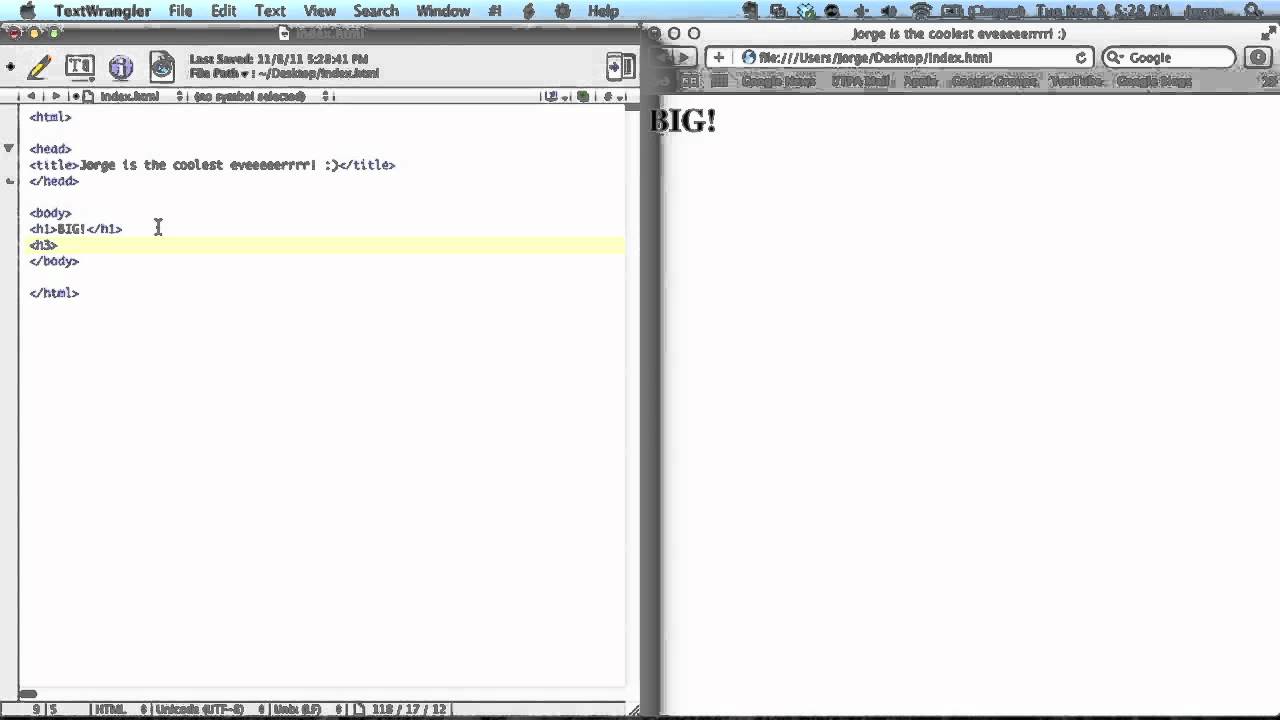Go to next document with forward arrow
Viewport: 1280px width, 720px height.
click(x=56, y=96)
